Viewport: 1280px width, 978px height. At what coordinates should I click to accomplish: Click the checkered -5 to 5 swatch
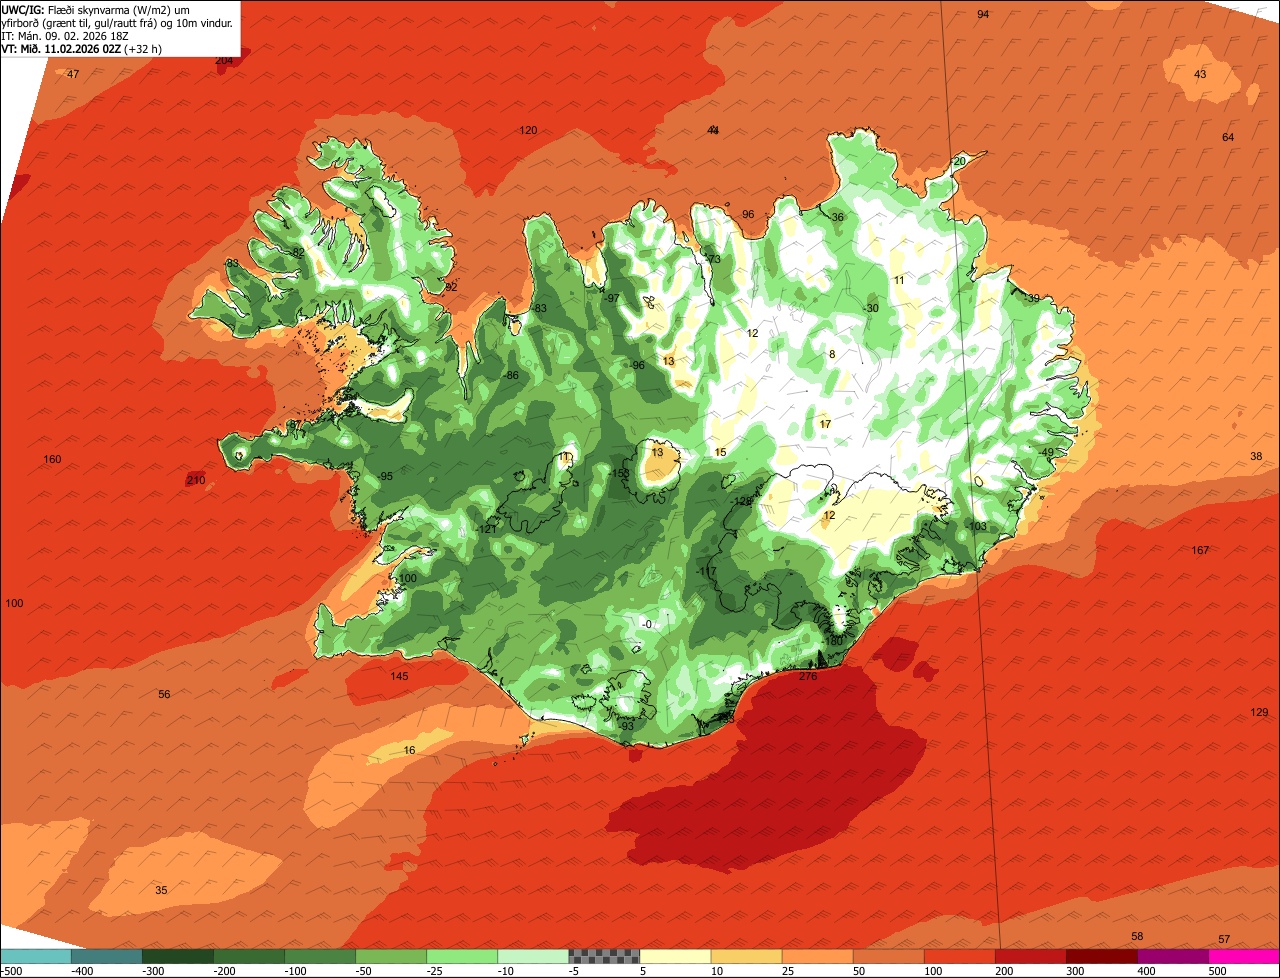coord(603,956)
